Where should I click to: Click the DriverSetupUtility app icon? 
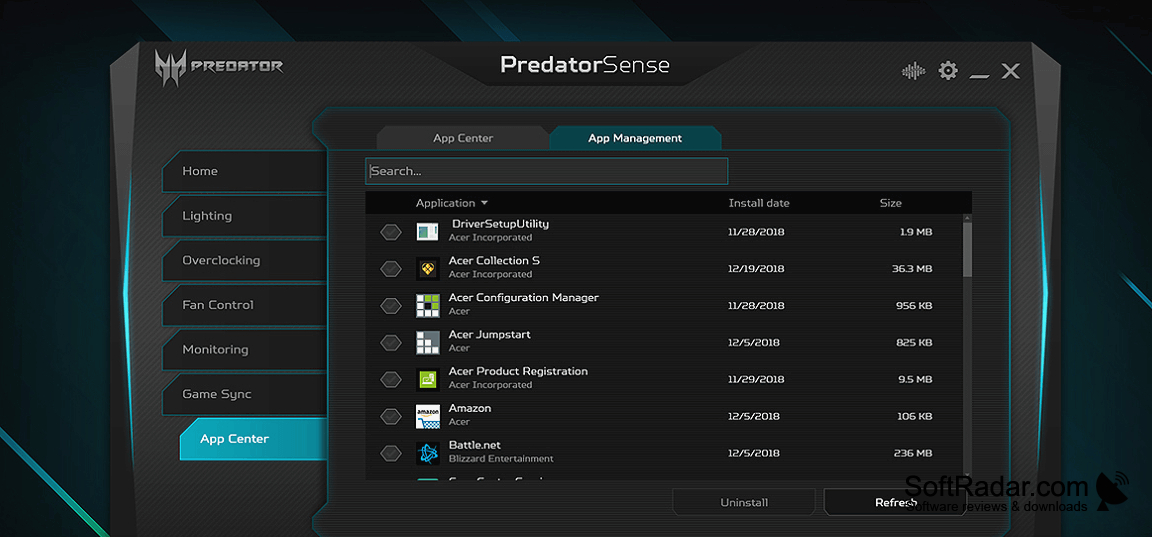(x=428, y=232)
